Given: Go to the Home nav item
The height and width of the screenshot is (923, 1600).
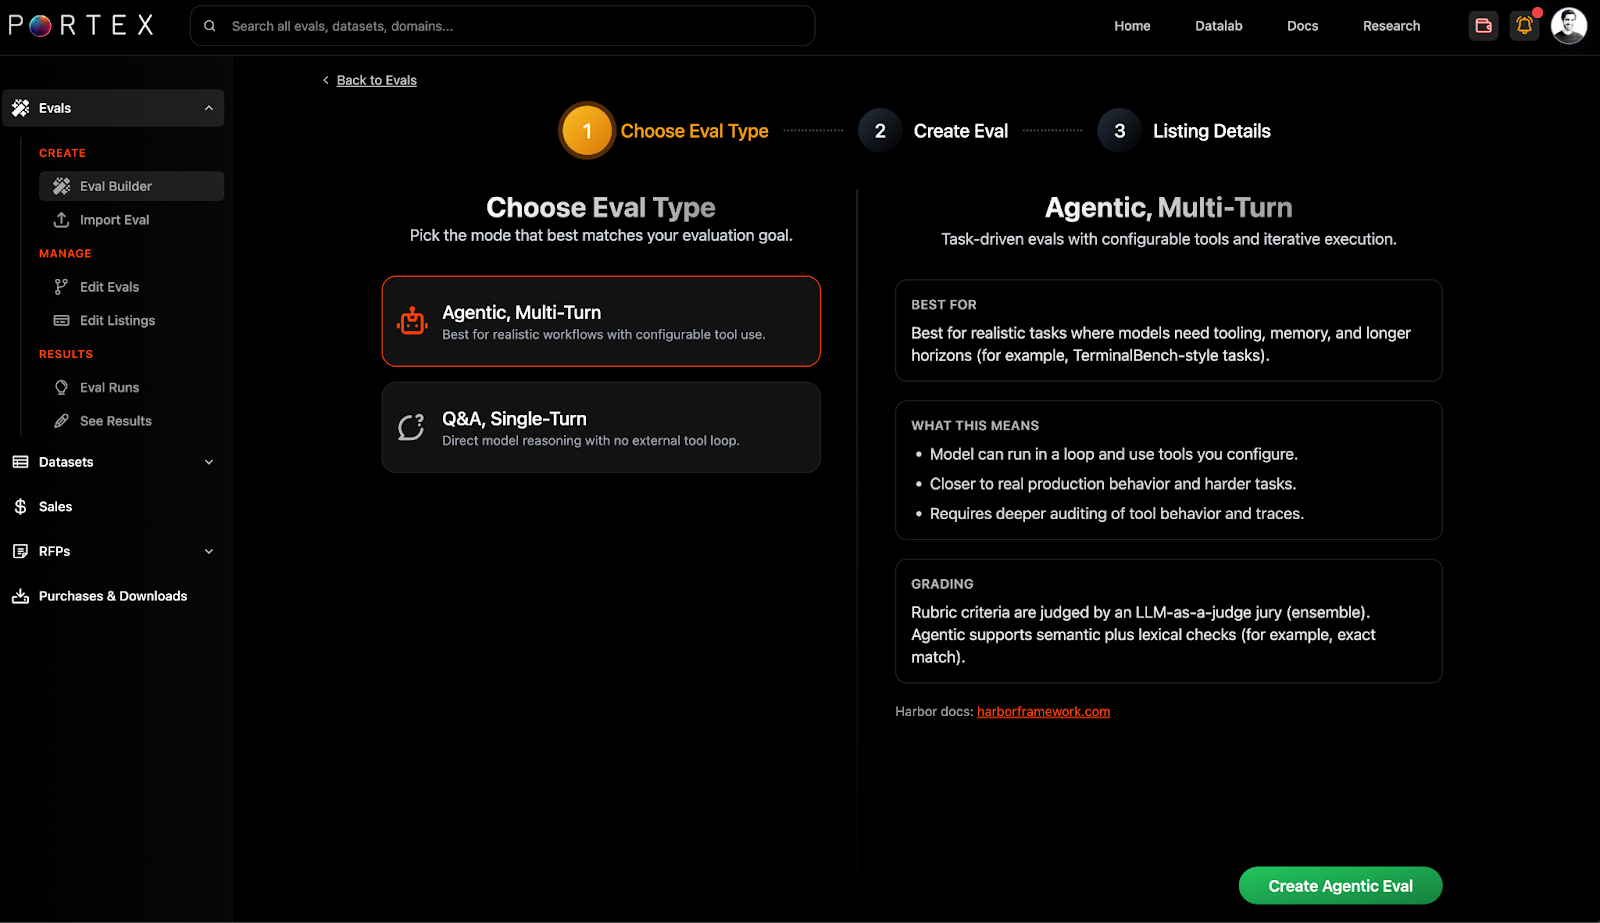Looking at the screenshot, I should point(1132,26).
